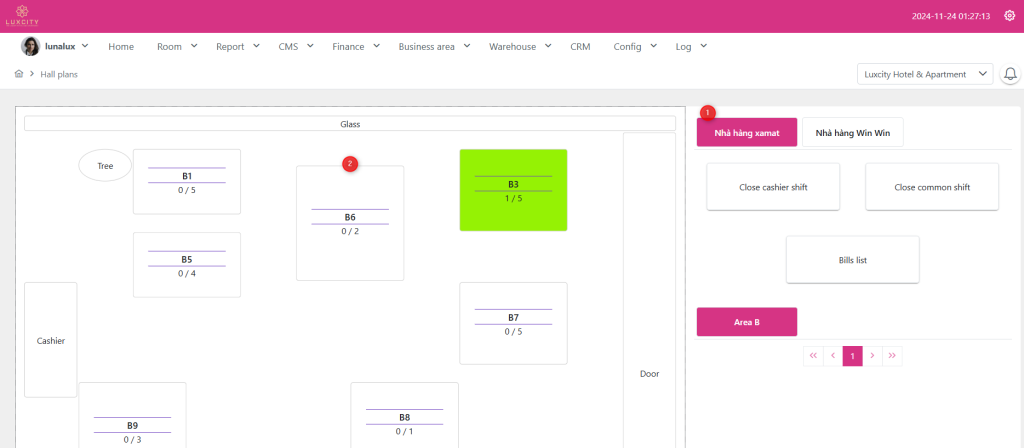
Task: Click previous page arrow in pagination
Action: click(x=832, y=355)
